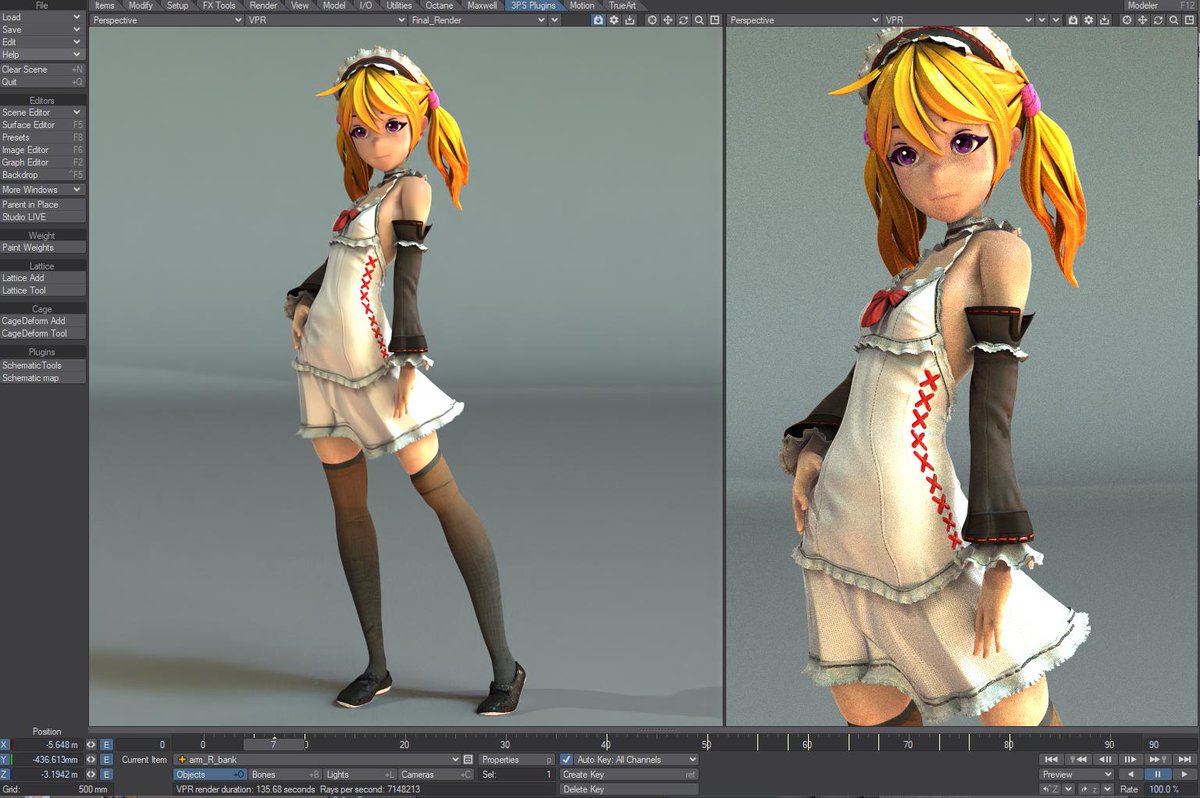
Task: Open the item list icon beside Current Item
Action: click(x=468, y=760)
